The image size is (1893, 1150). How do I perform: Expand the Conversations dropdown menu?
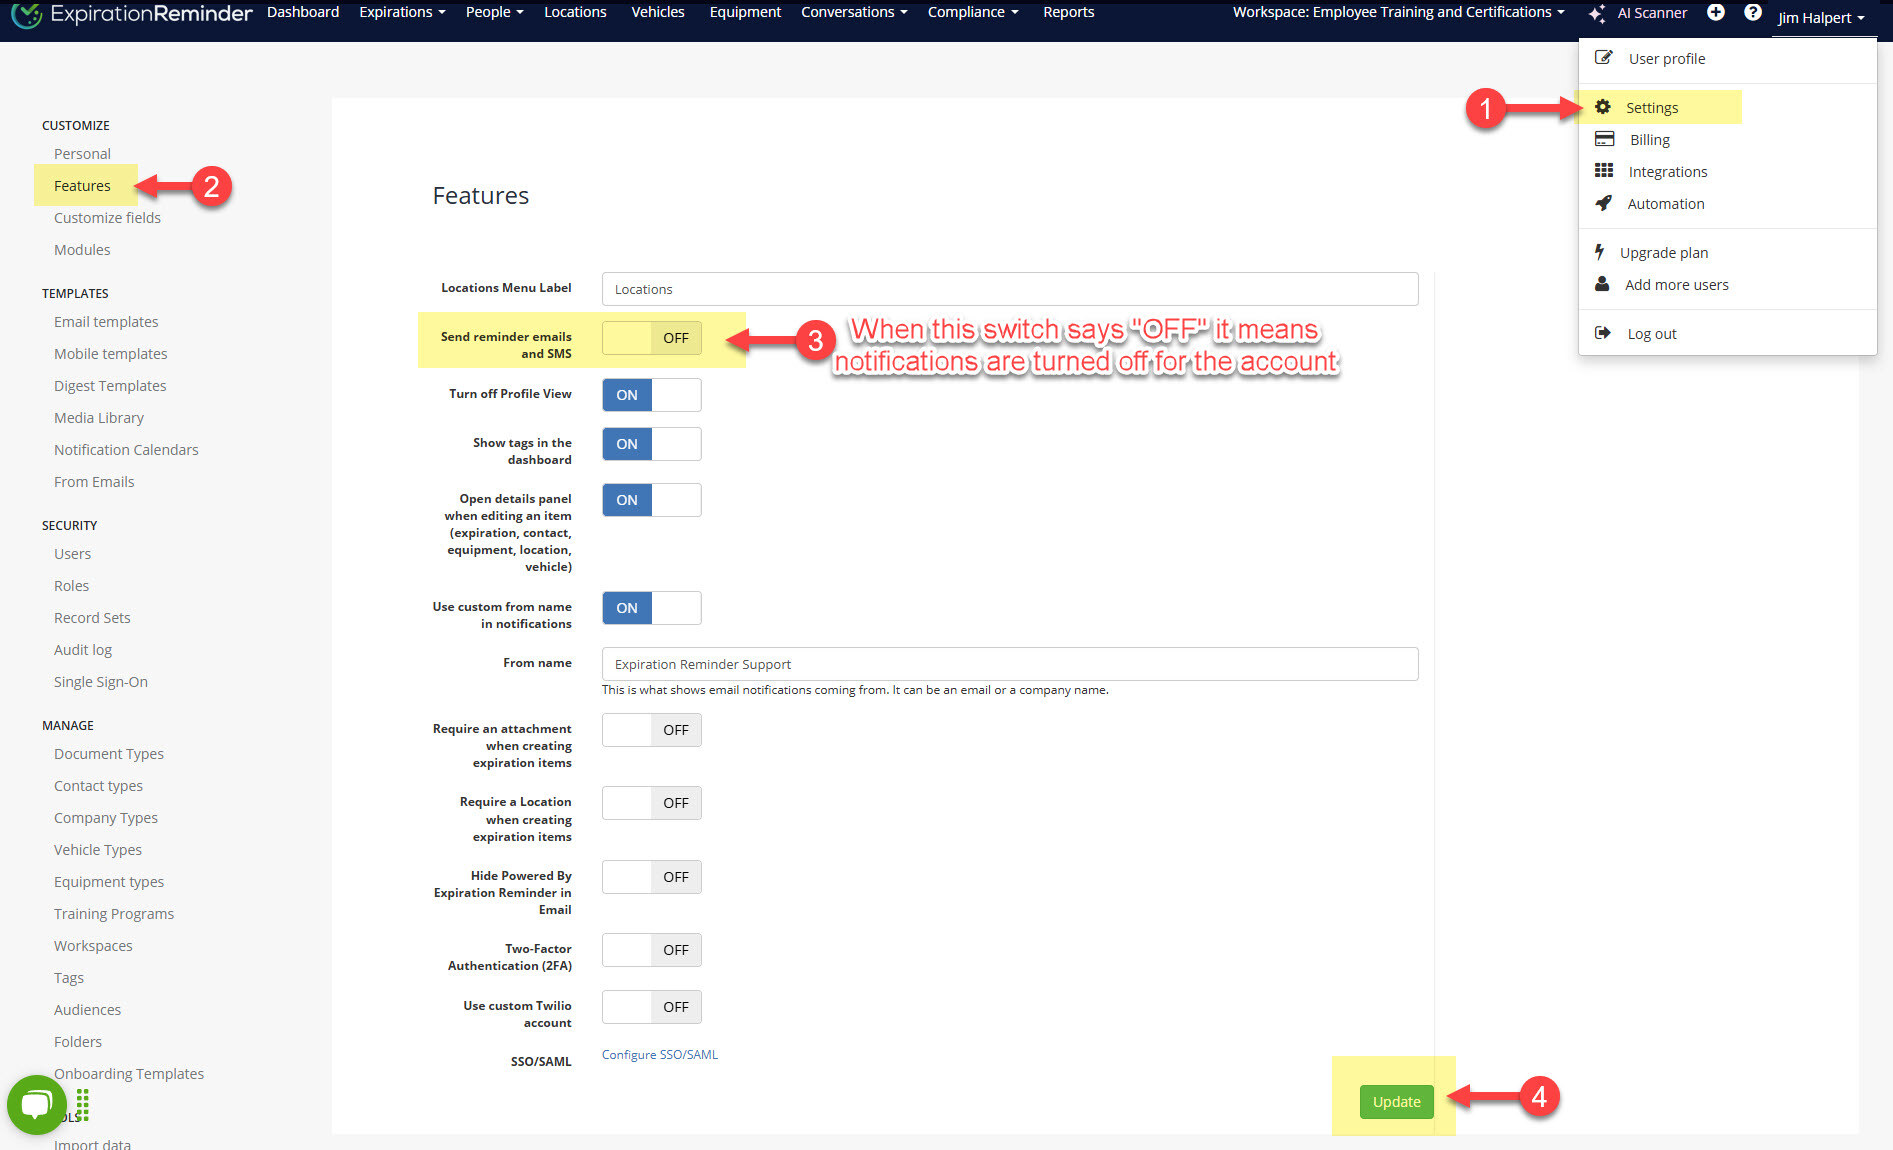coord(854,12)
